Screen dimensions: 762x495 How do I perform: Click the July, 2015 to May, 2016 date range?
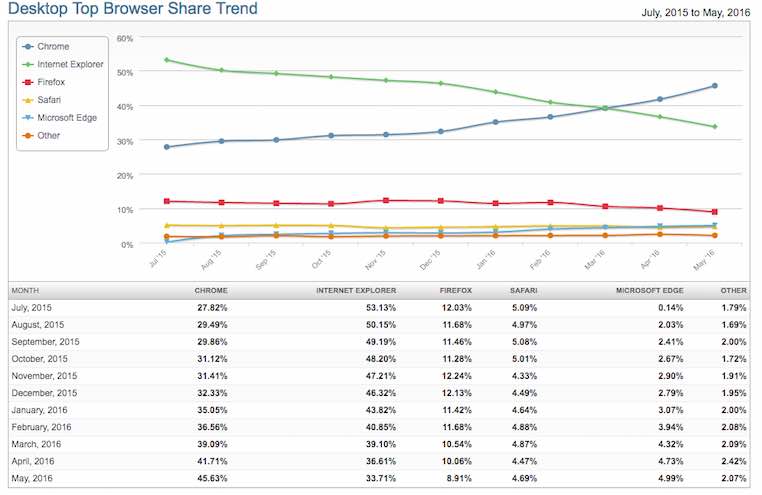click(x=689, y=12)
